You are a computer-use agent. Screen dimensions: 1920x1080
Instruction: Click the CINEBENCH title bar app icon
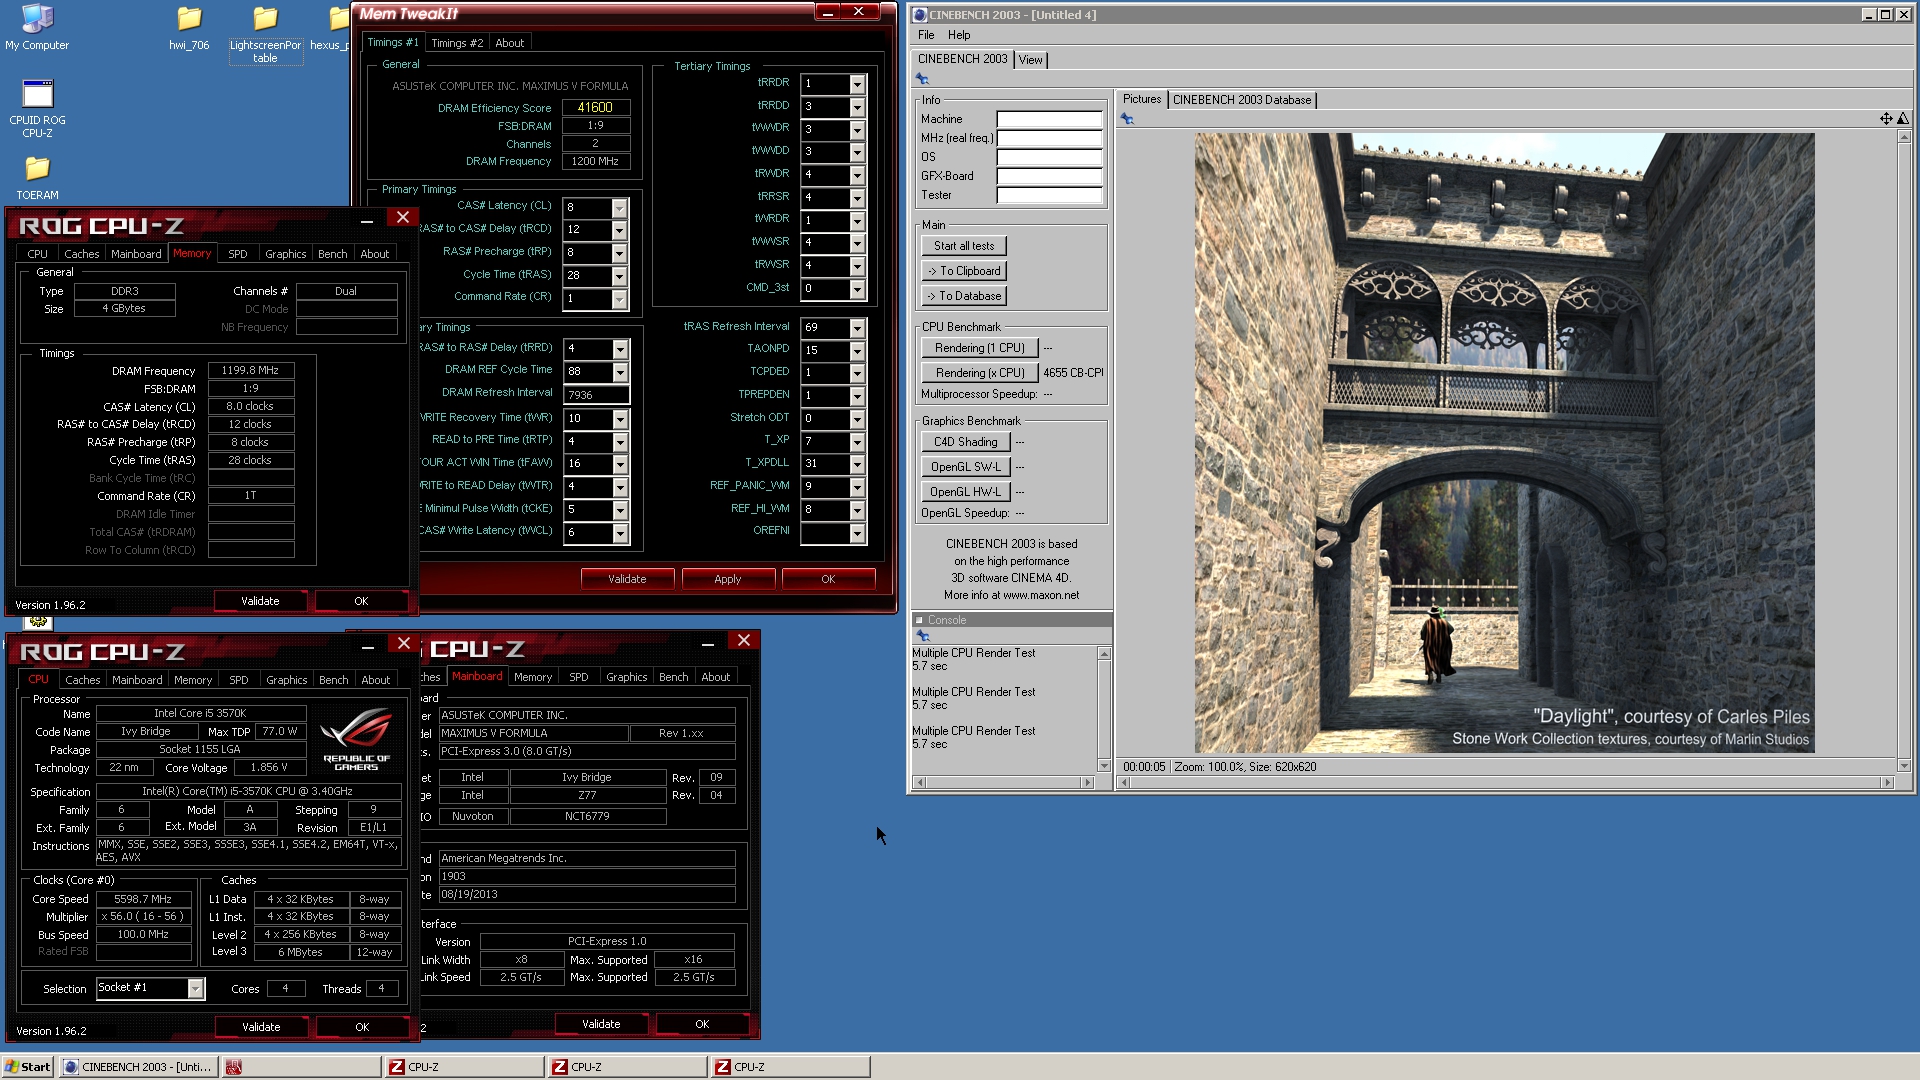point(919,15)
